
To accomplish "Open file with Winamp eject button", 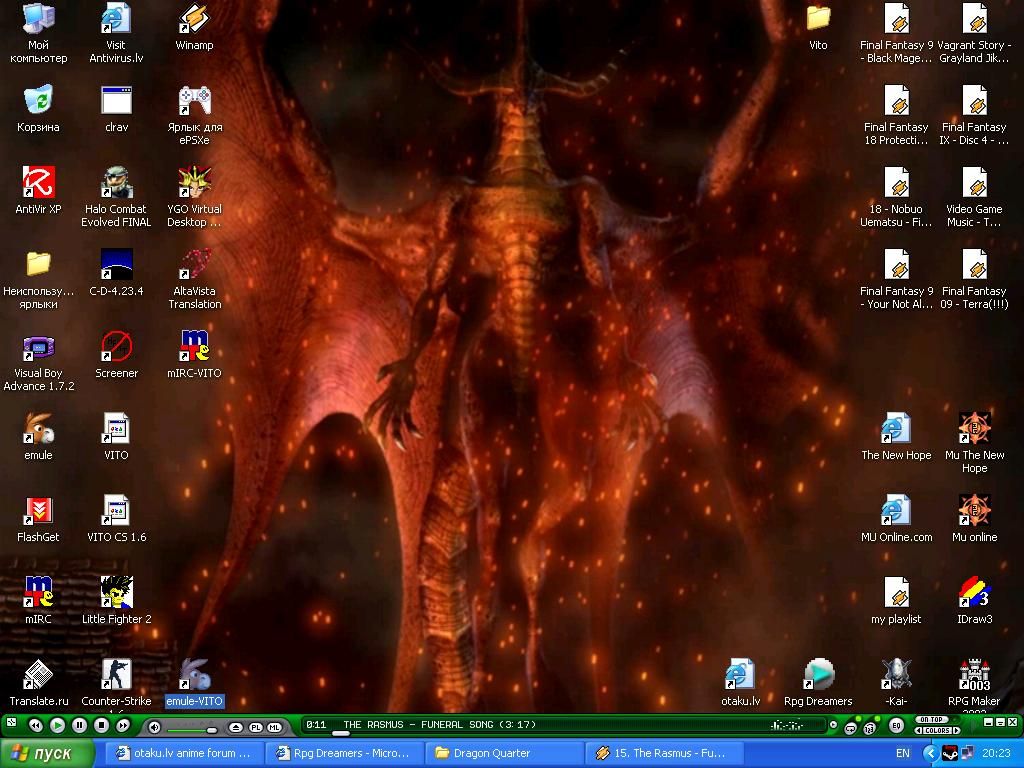I will (236, 727).
